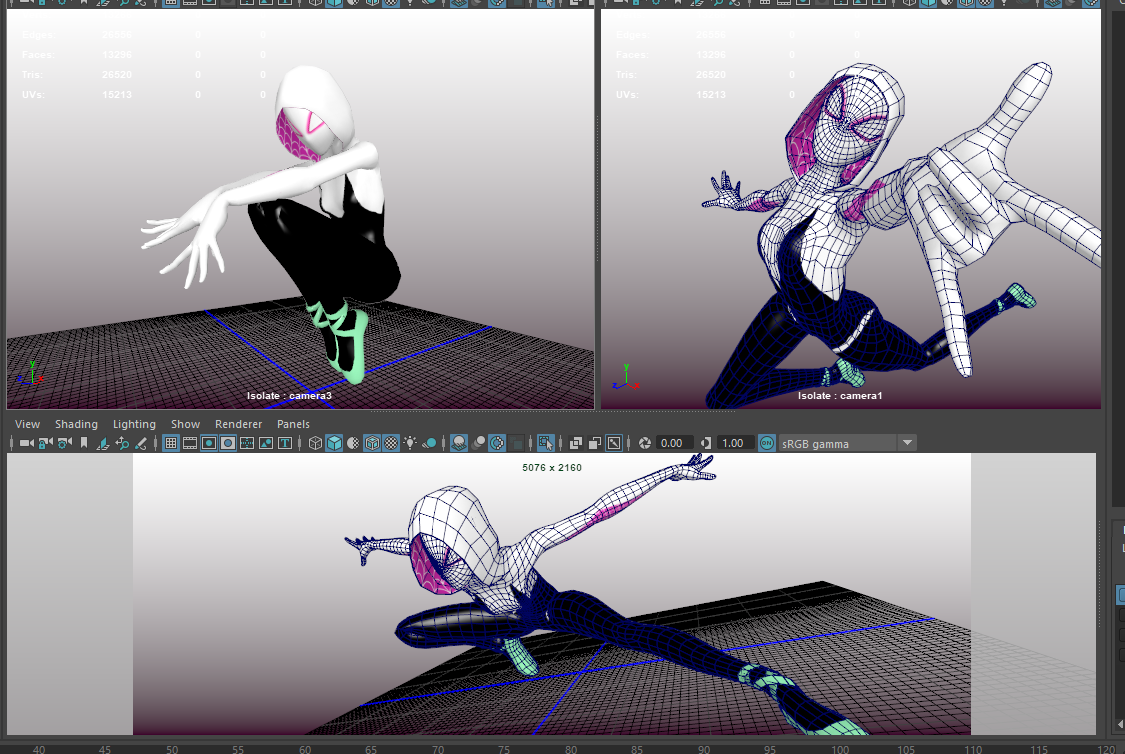
Task: Open the View panel menu
Action: coord(27,424)
